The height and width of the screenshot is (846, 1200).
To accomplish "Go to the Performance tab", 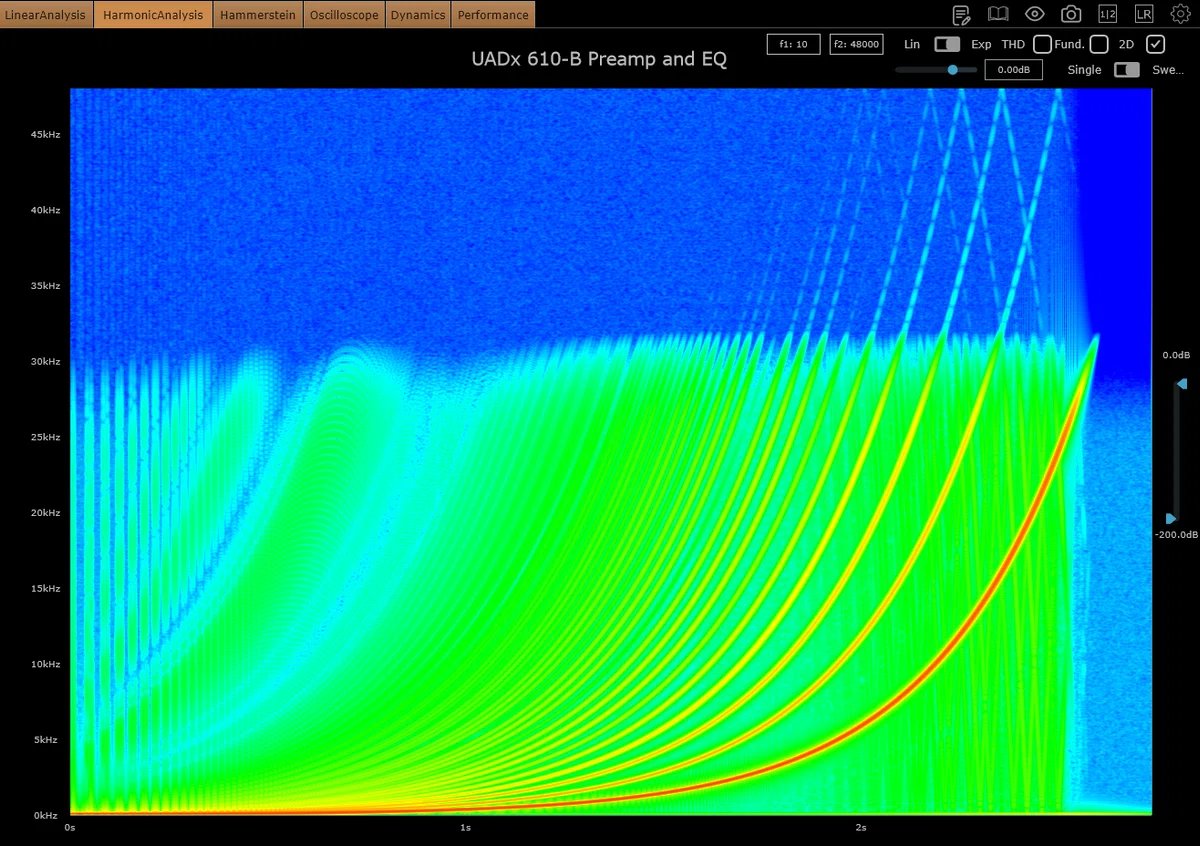I will pos(493,15).
